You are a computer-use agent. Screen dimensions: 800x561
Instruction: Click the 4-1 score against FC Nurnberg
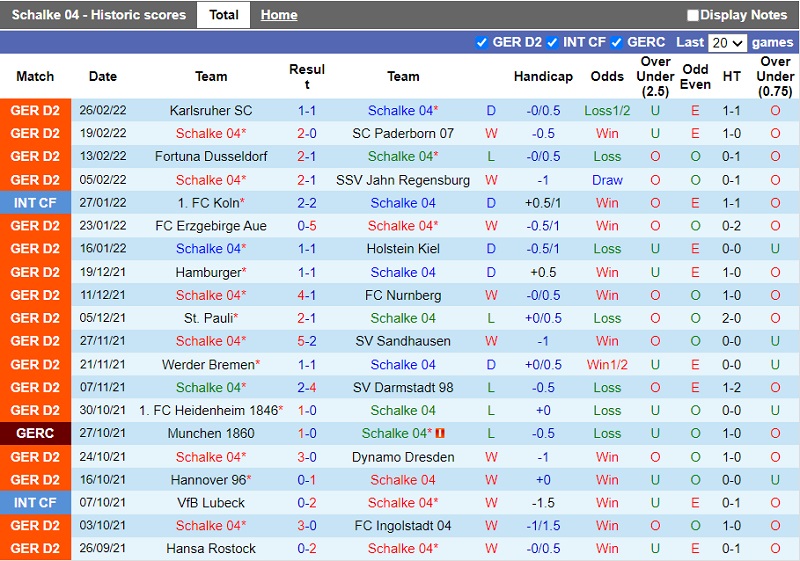pos(307,295)
